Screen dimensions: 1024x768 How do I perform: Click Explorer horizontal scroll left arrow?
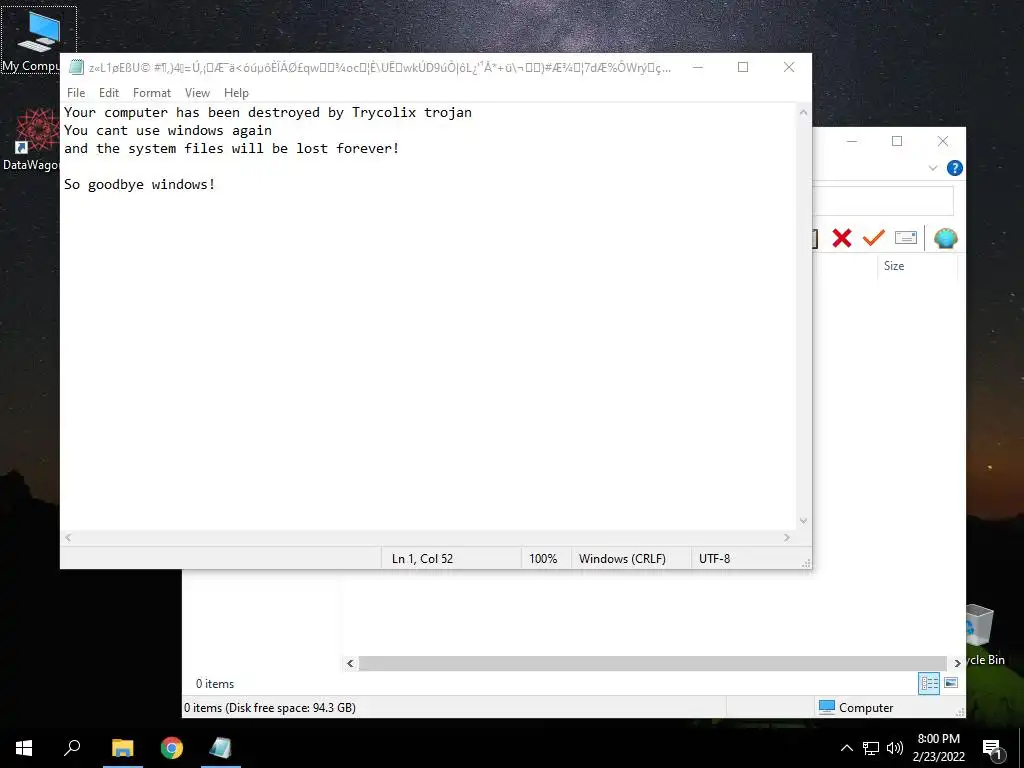[x=350, y=664]
